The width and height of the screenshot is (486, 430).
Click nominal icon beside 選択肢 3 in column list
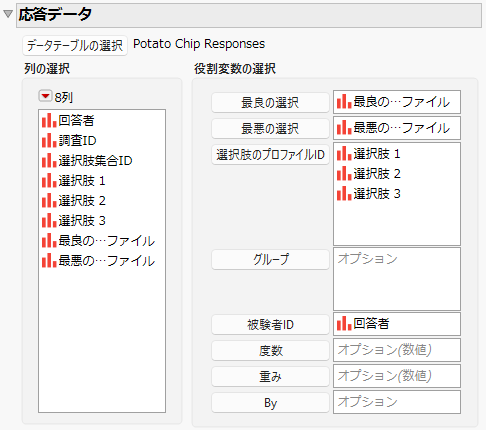[x=49, y=220]
